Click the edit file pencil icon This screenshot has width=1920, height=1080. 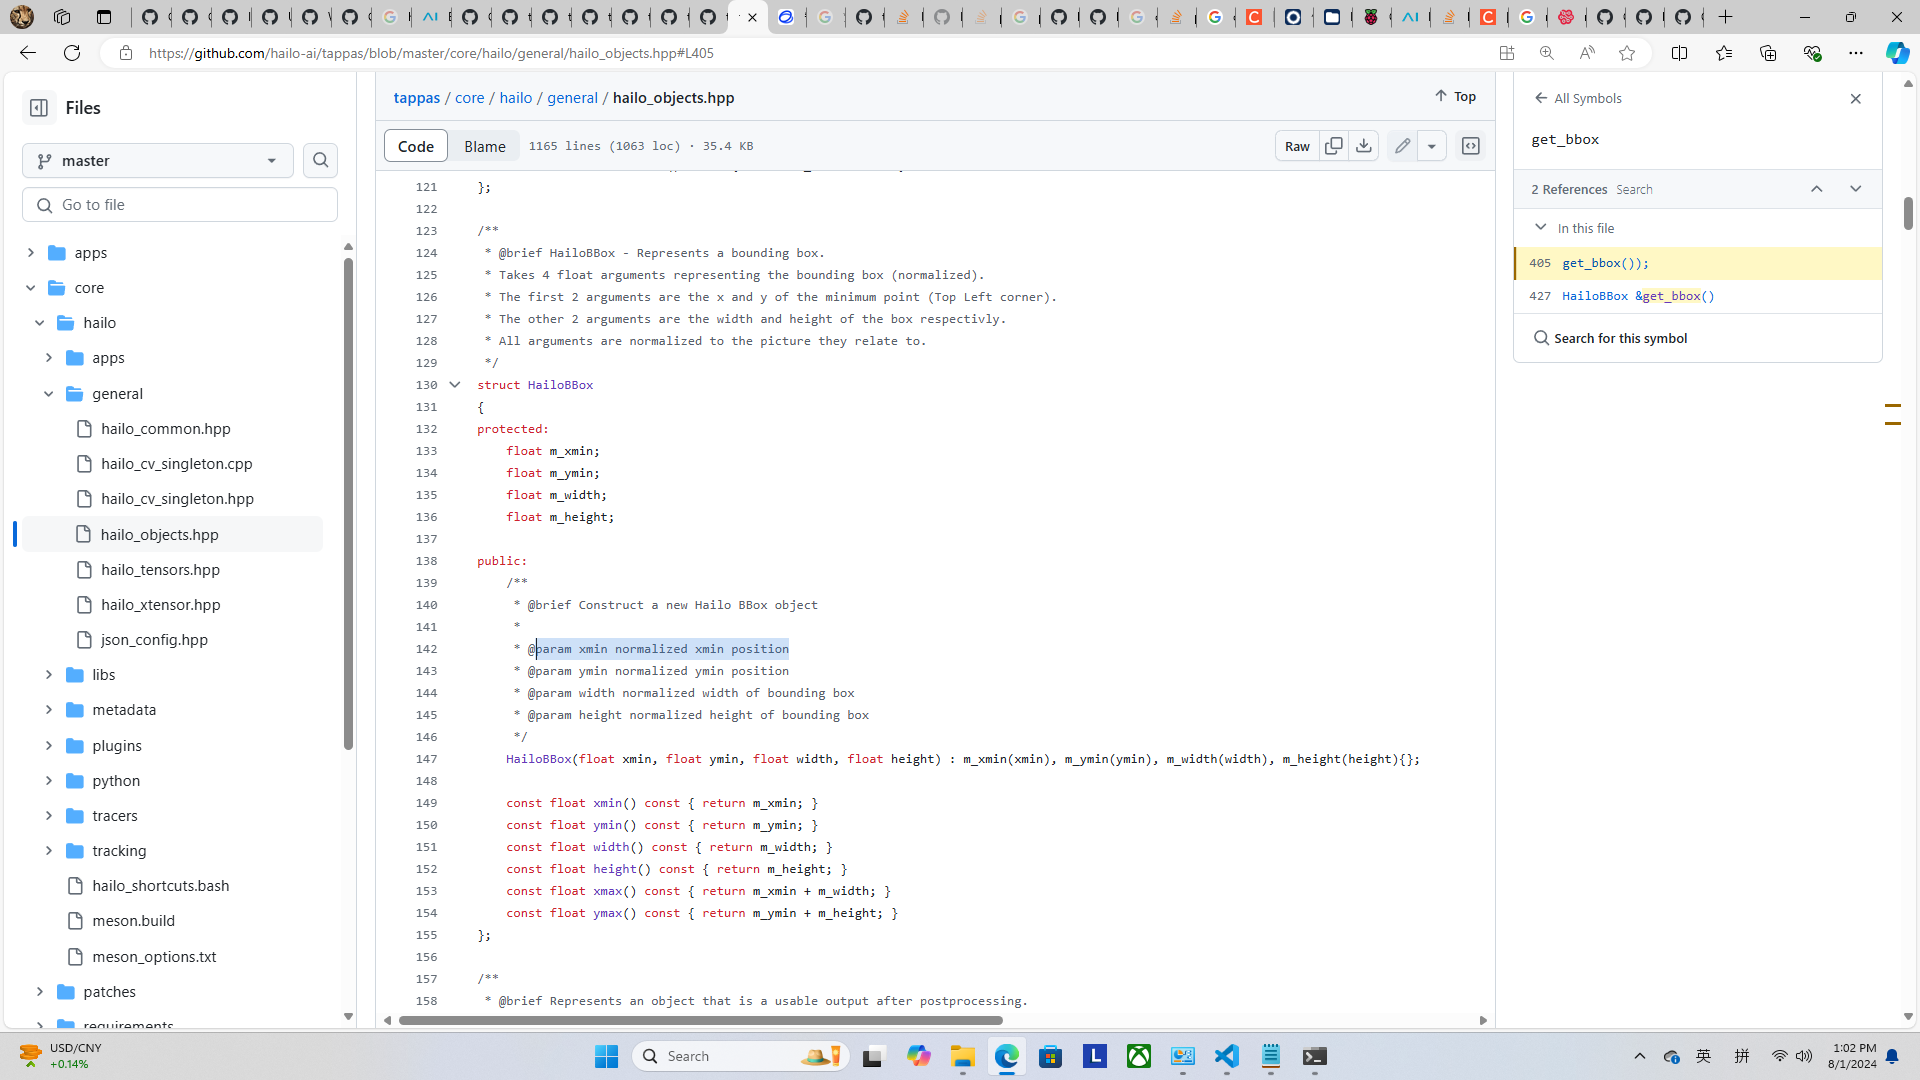pos(1402,146)
